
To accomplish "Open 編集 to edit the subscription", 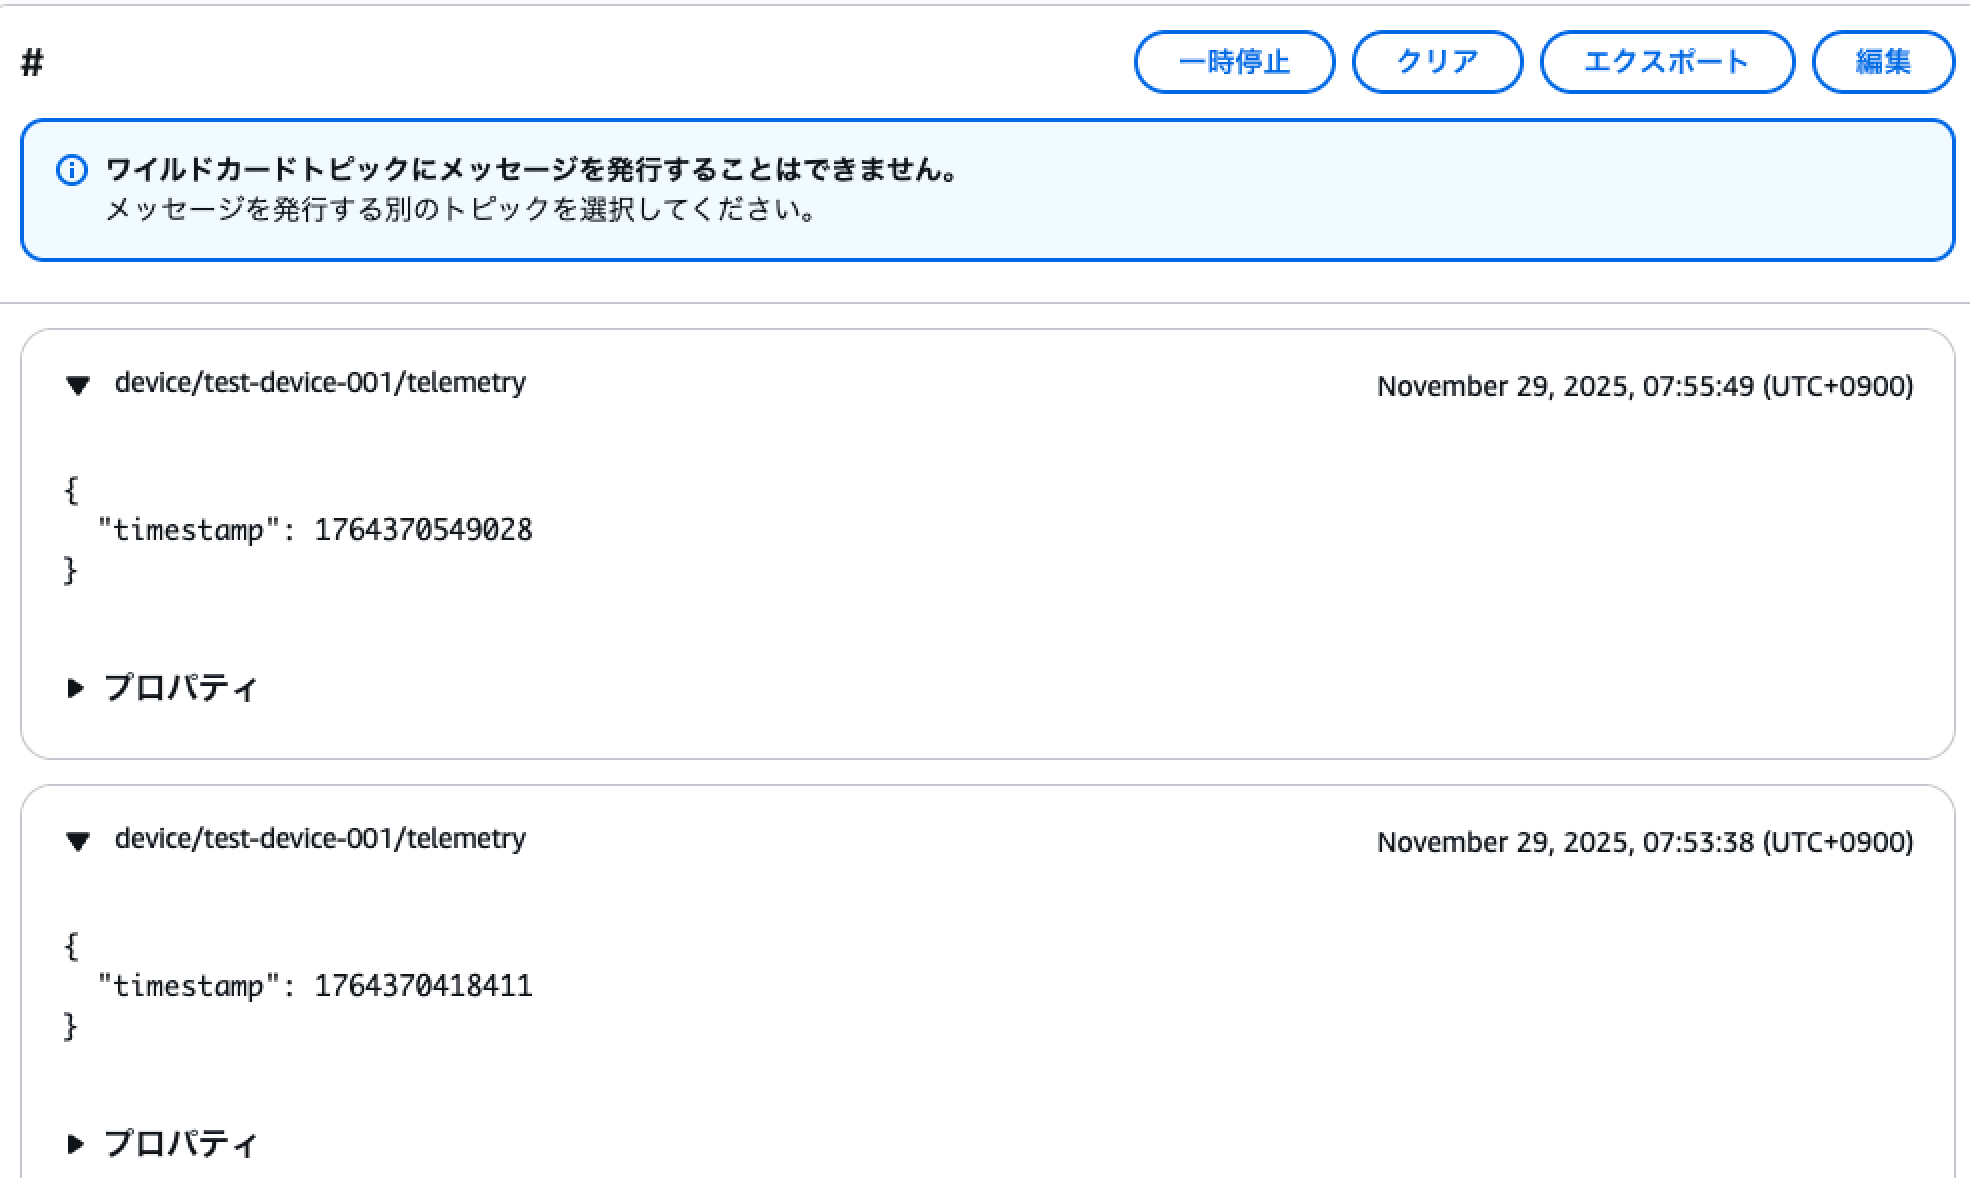I will (x=1882, y=62).
